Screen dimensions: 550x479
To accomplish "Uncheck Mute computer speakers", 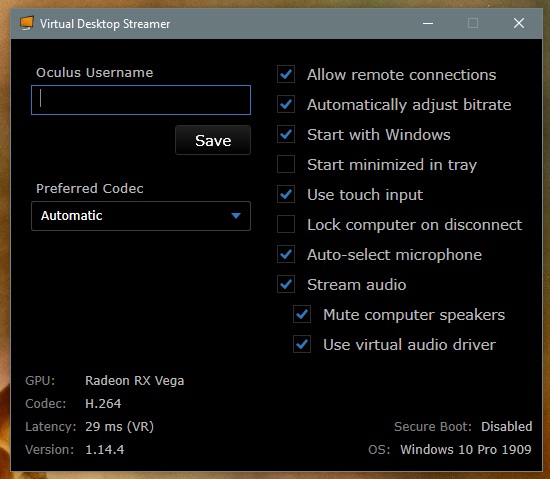I will (x=302, y=314).
